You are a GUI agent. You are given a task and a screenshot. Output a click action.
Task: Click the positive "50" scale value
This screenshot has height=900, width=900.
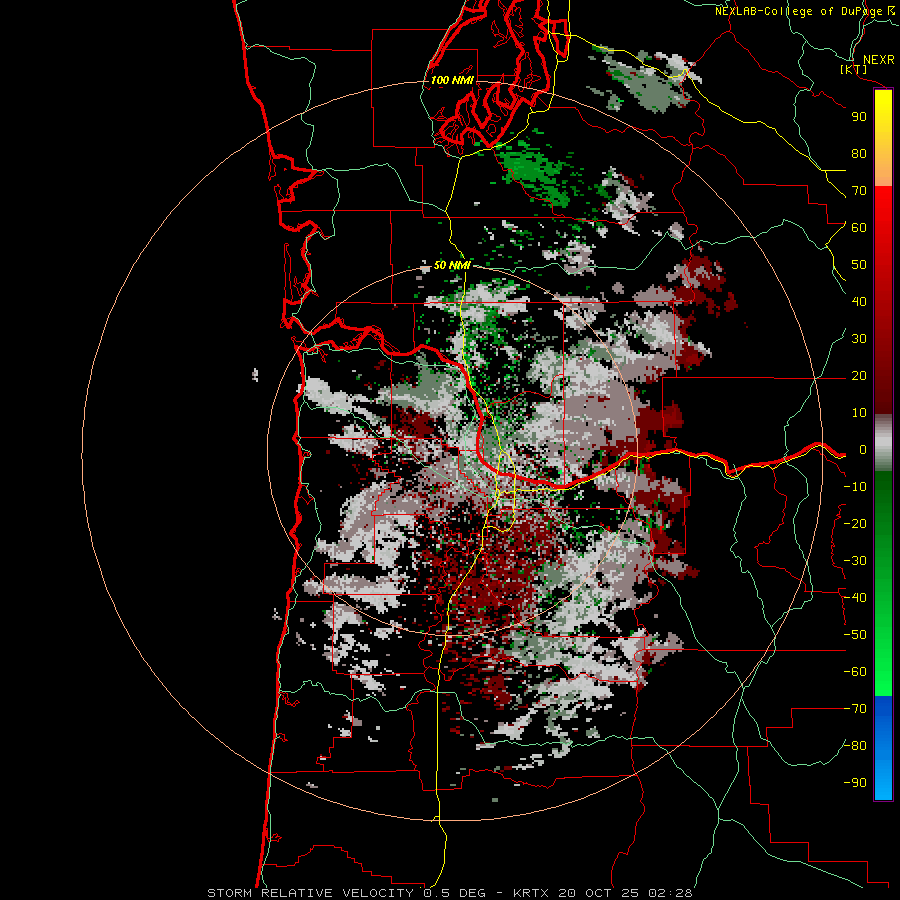pos(859,265)
